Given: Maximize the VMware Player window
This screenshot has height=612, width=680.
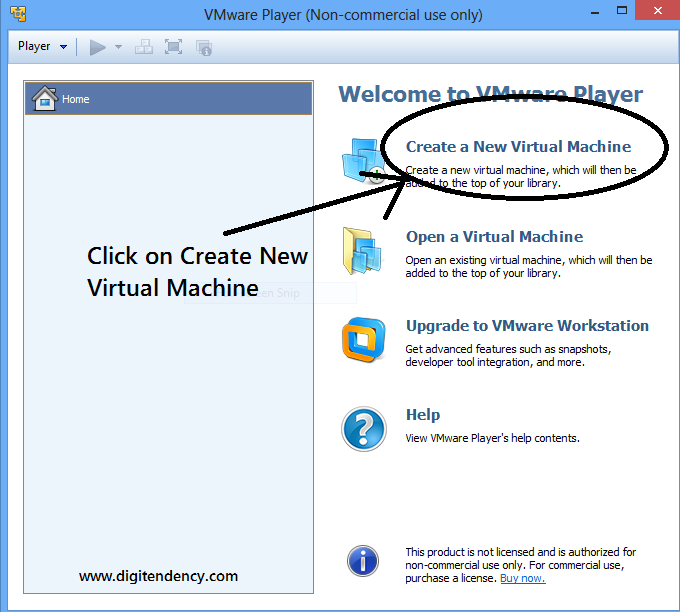Looking at the screenshot, I should pos(622,11).
